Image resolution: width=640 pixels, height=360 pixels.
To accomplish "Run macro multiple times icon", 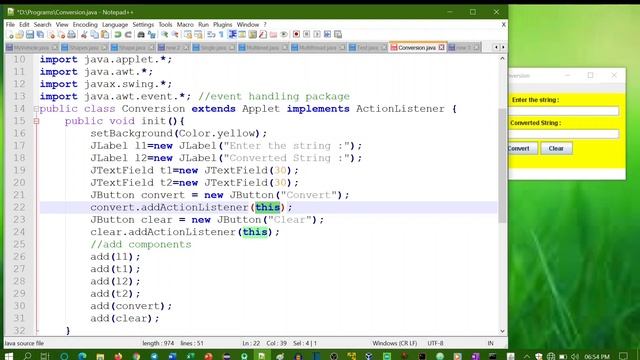I will [x=327, y=35].
